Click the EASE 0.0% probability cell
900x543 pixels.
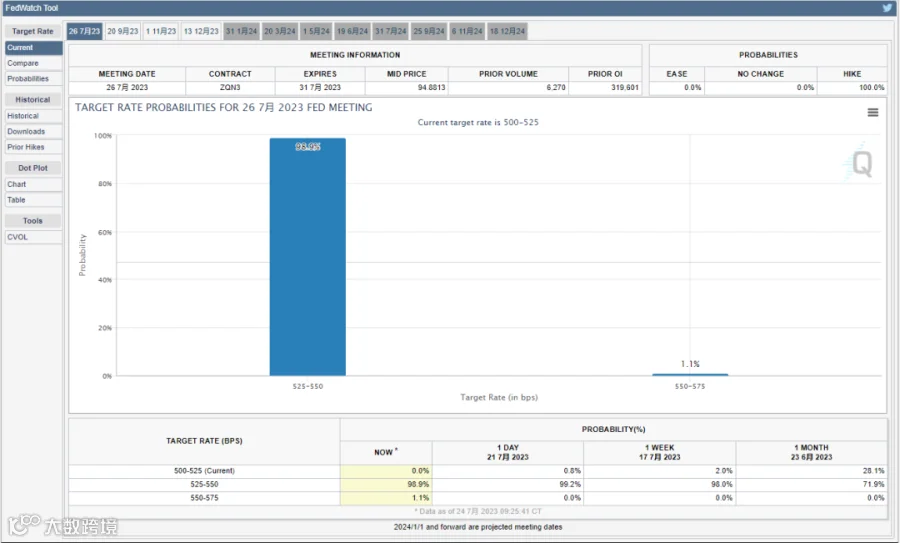tap(677, 87)
